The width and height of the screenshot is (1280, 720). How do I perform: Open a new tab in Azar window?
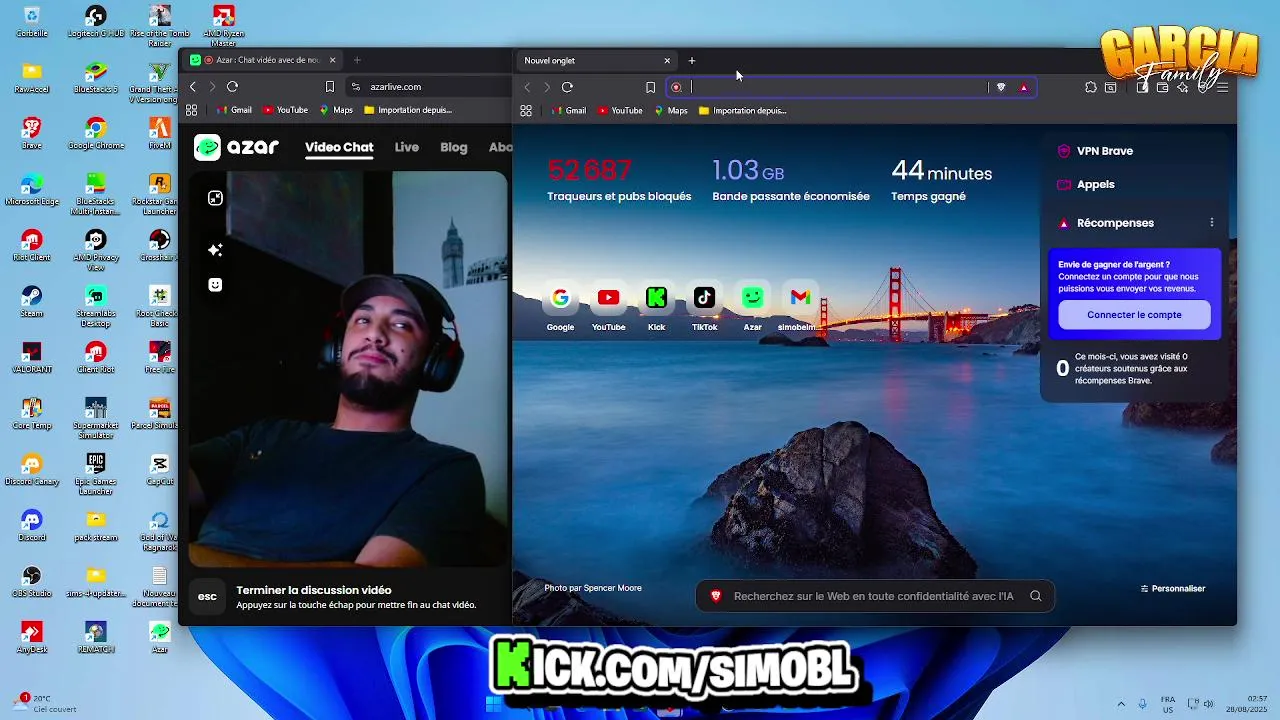click(x=357, y=60)
